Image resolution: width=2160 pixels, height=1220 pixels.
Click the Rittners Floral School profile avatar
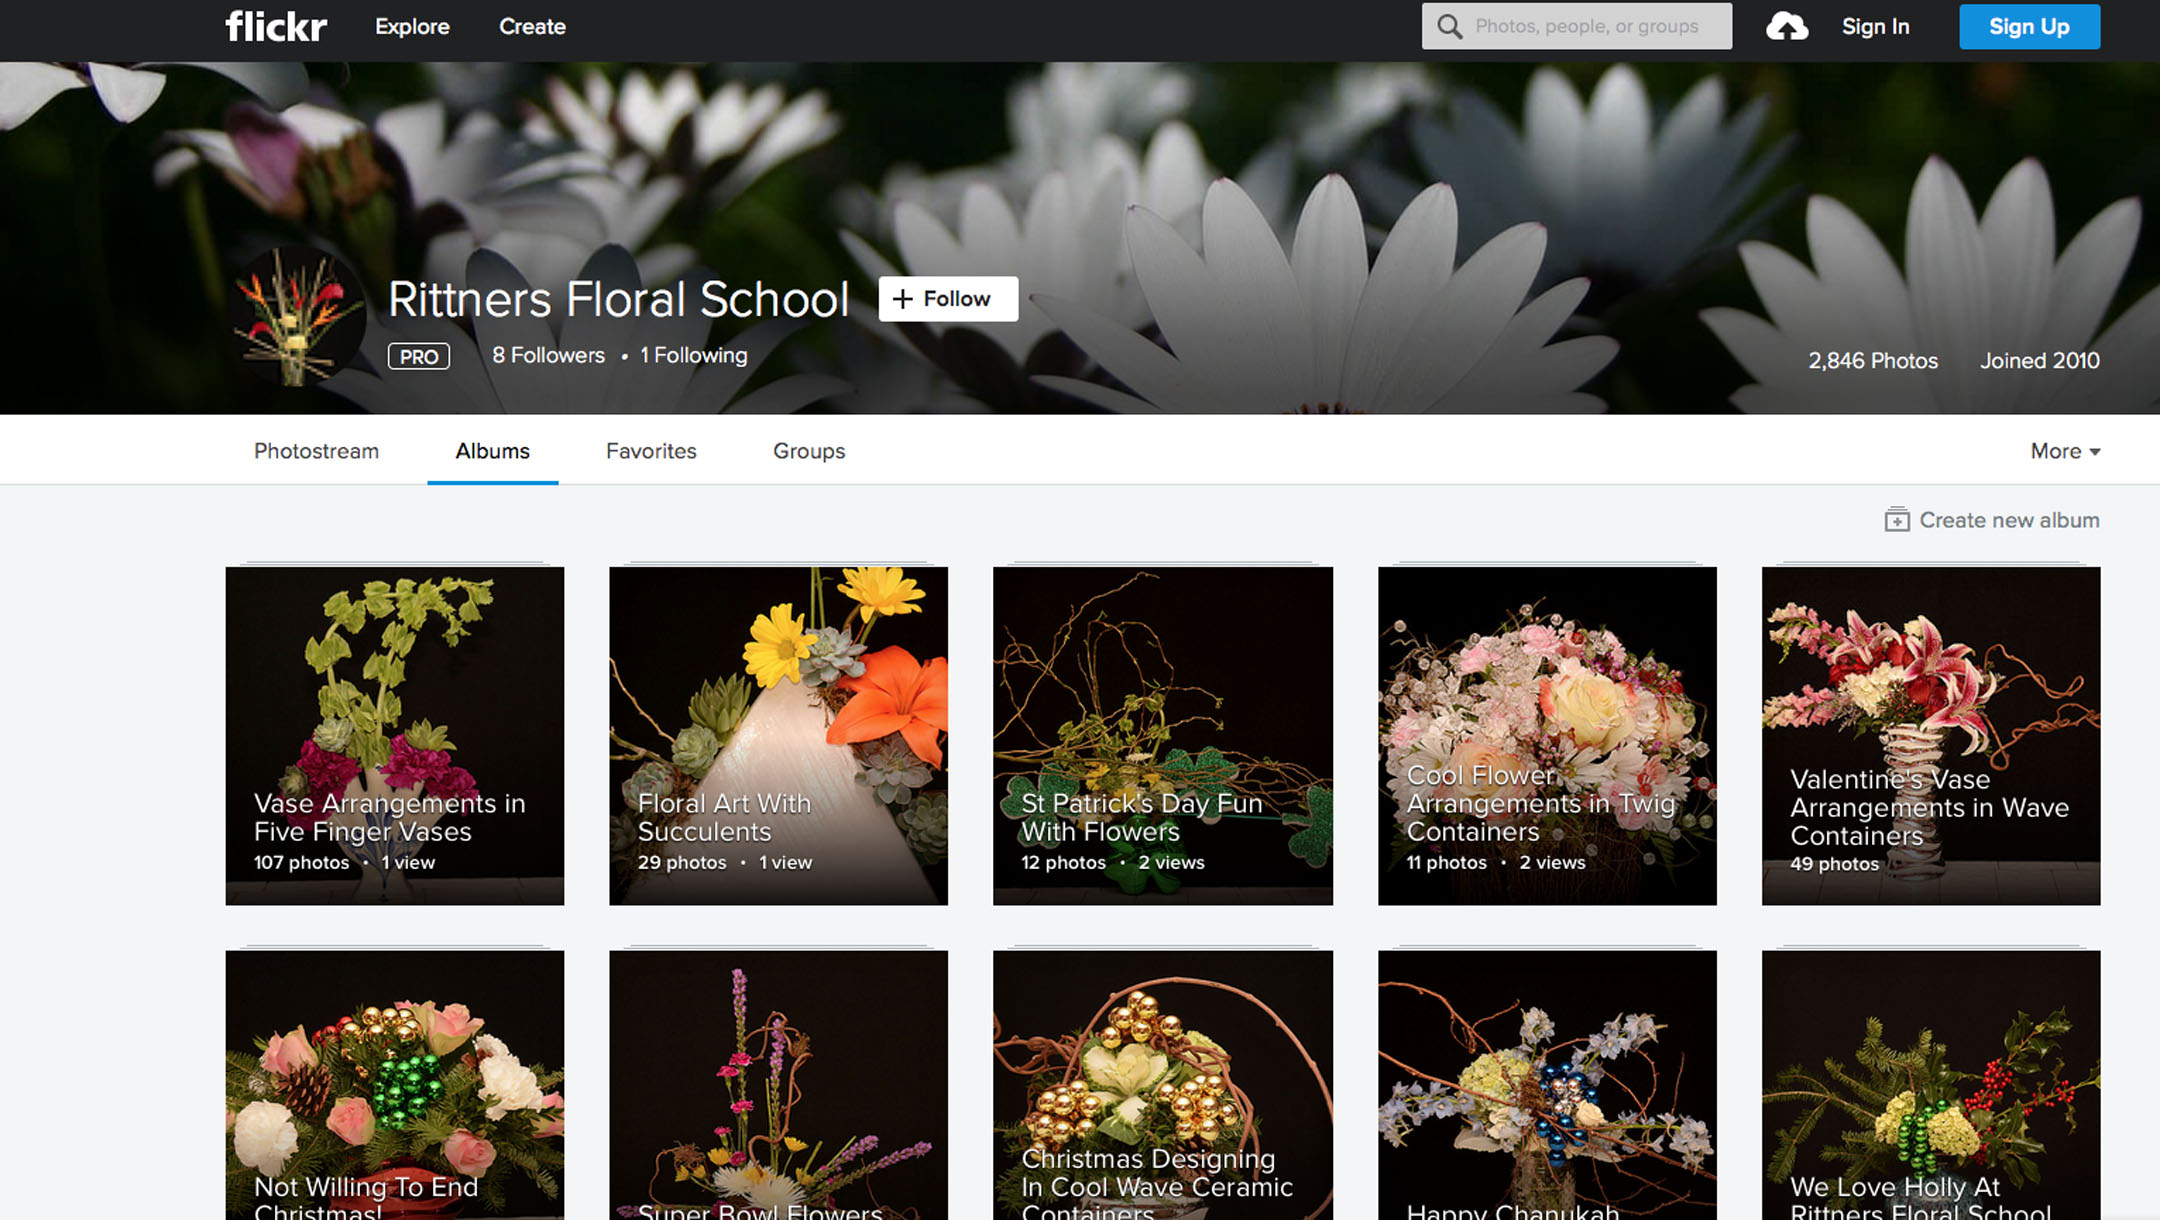(296, 318)
